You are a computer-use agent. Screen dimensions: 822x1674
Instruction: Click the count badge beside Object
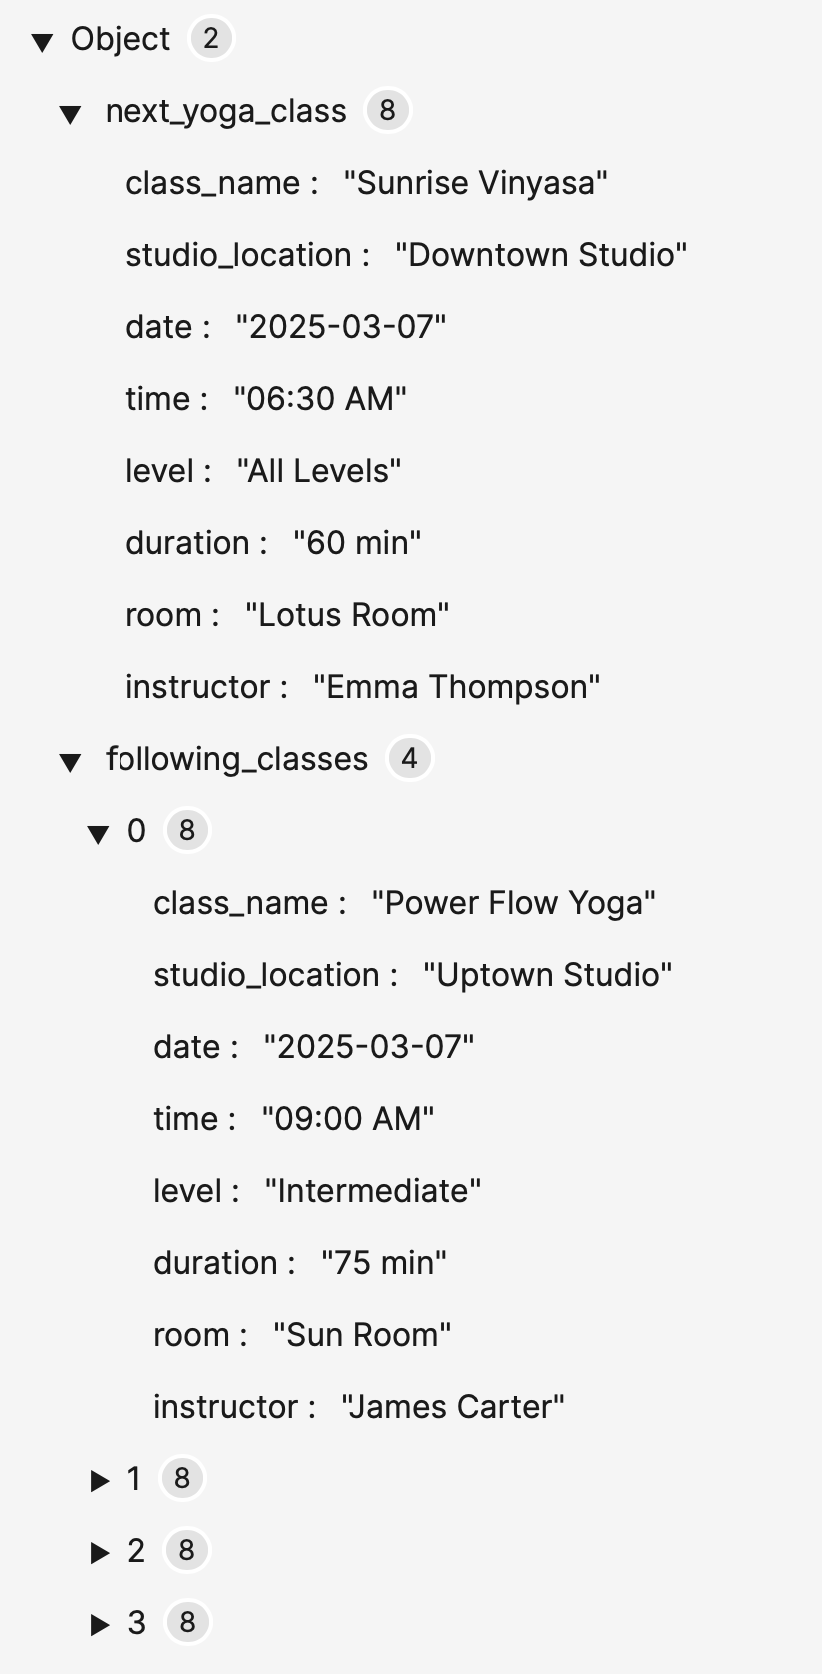pos(210,39)
